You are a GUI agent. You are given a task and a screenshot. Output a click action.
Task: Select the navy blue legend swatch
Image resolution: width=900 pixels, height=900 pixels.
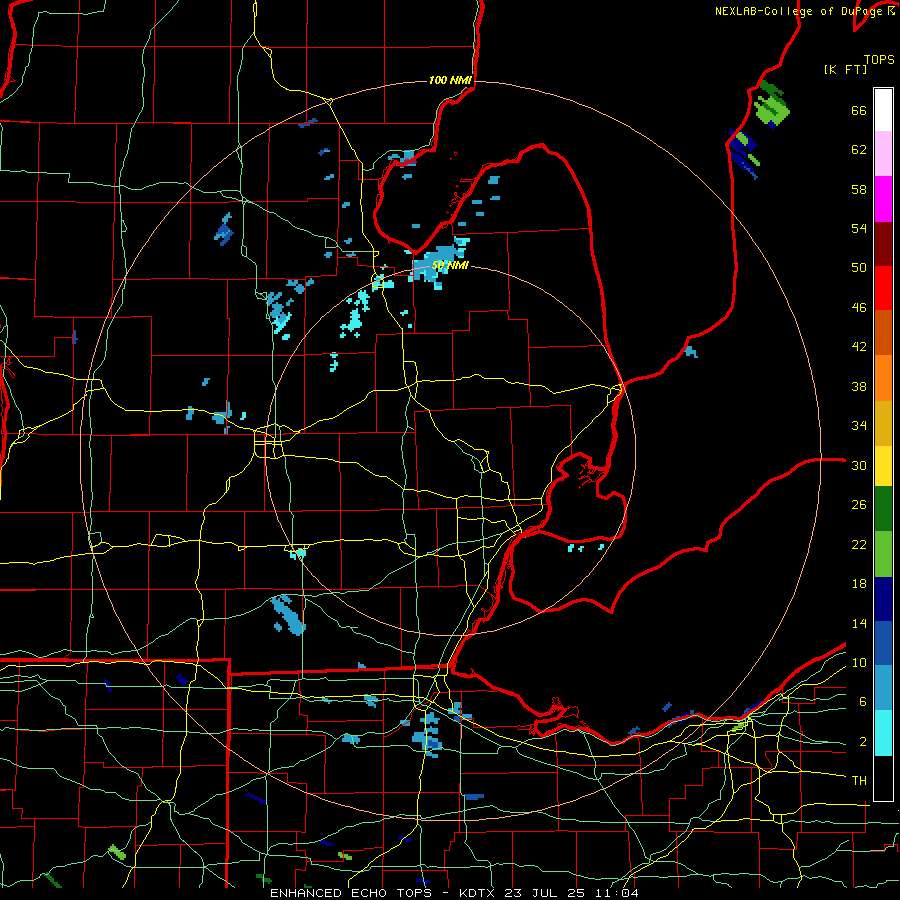click(883, 599)
